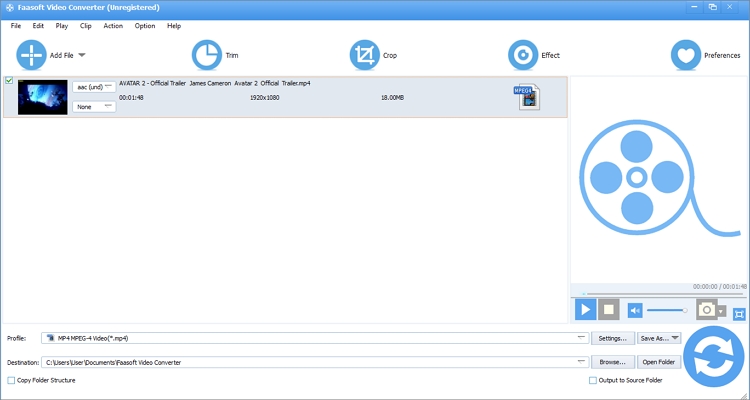The image size is (750, 400).
Task: Click the Add File label
Action: click(62, 56)
